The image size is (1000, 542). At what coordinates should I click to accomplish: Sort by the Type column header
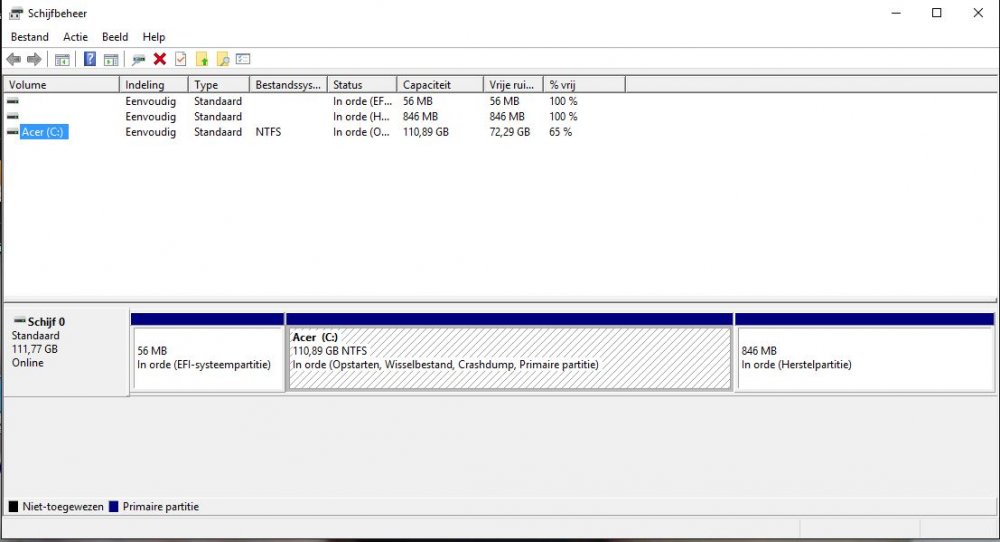pos(219,85)
